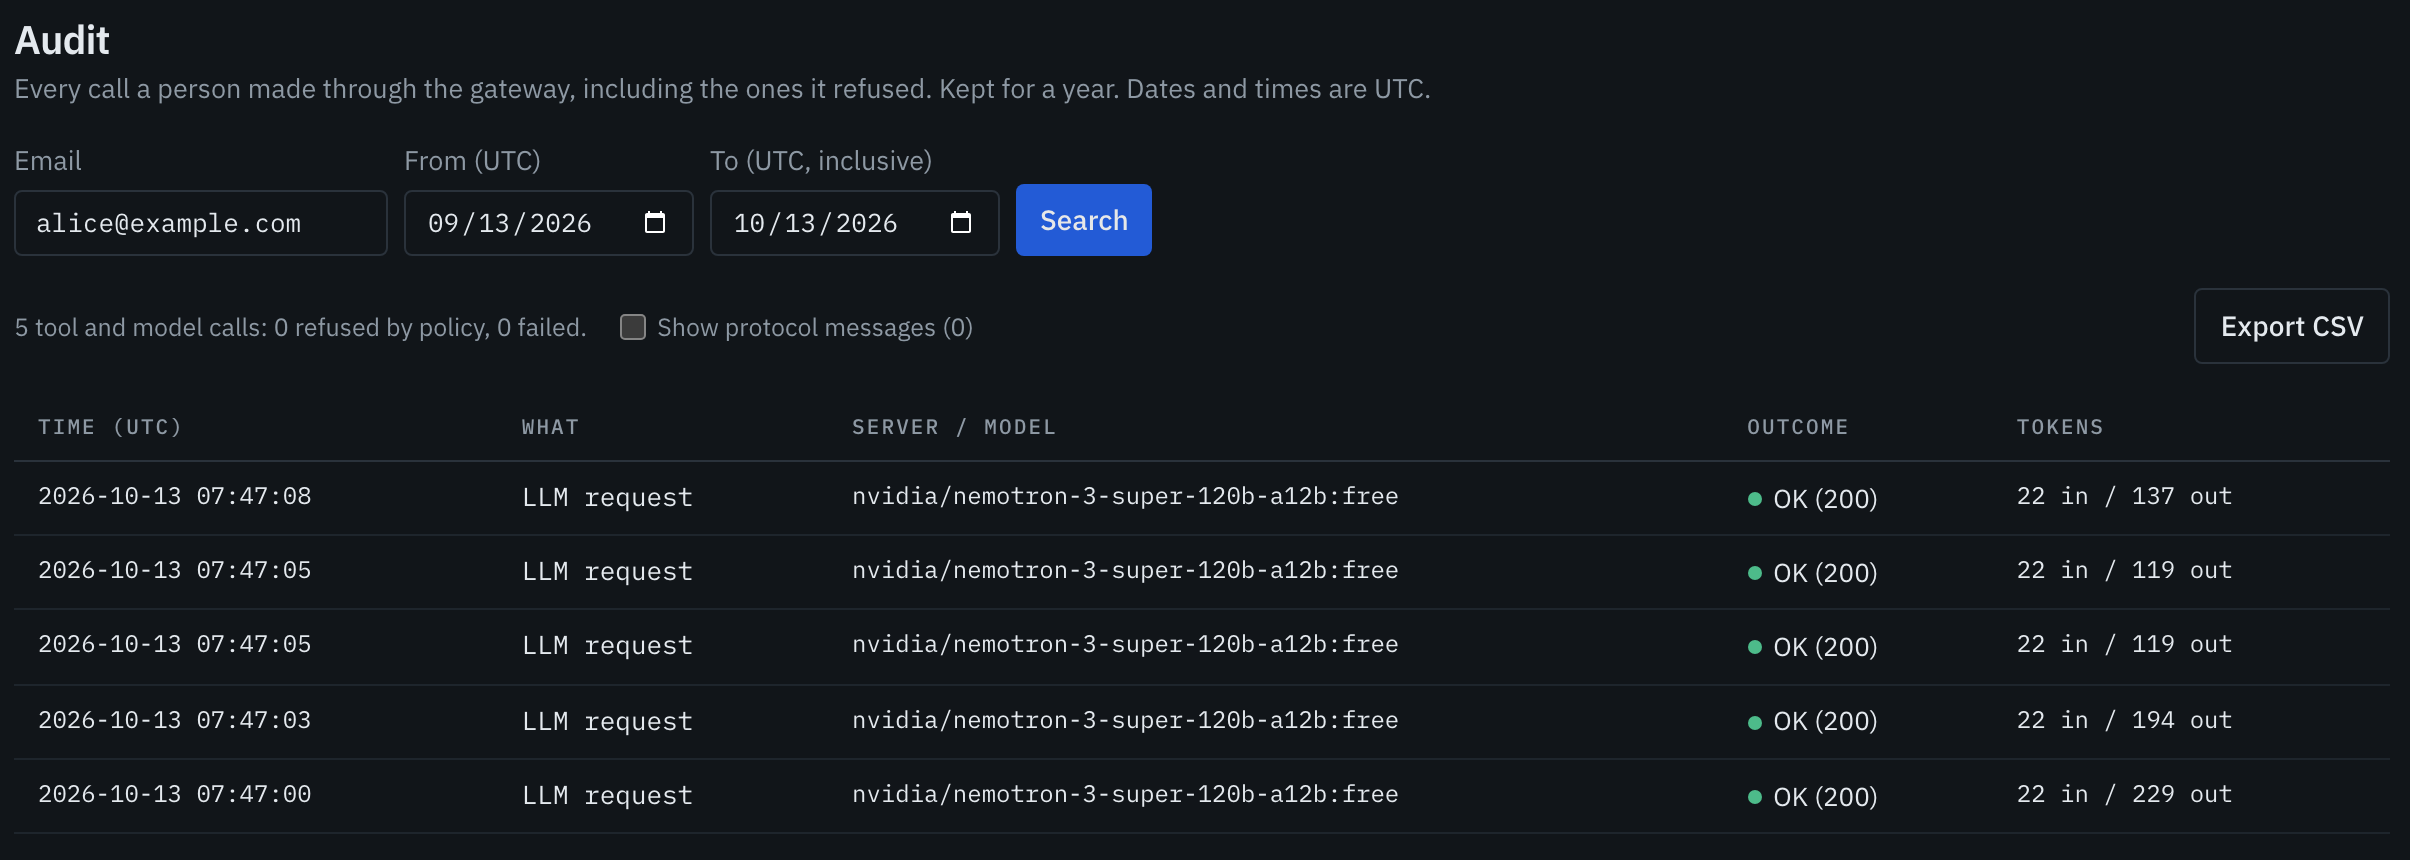This screenshot has width=2410, height=860.
Task: Click the token count 22 in / 194 out
Action: 2124,720
